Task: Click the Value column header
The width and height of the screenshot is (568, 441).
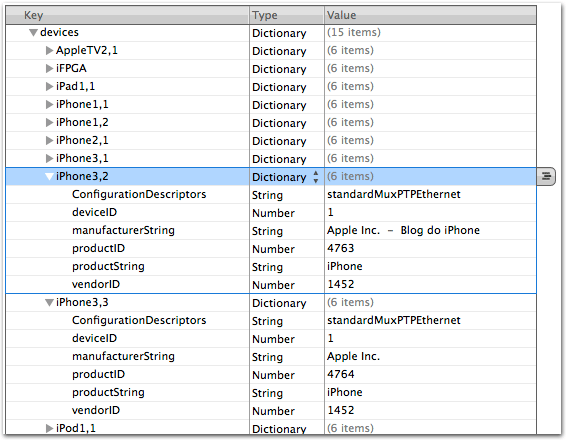Action: 430,15
